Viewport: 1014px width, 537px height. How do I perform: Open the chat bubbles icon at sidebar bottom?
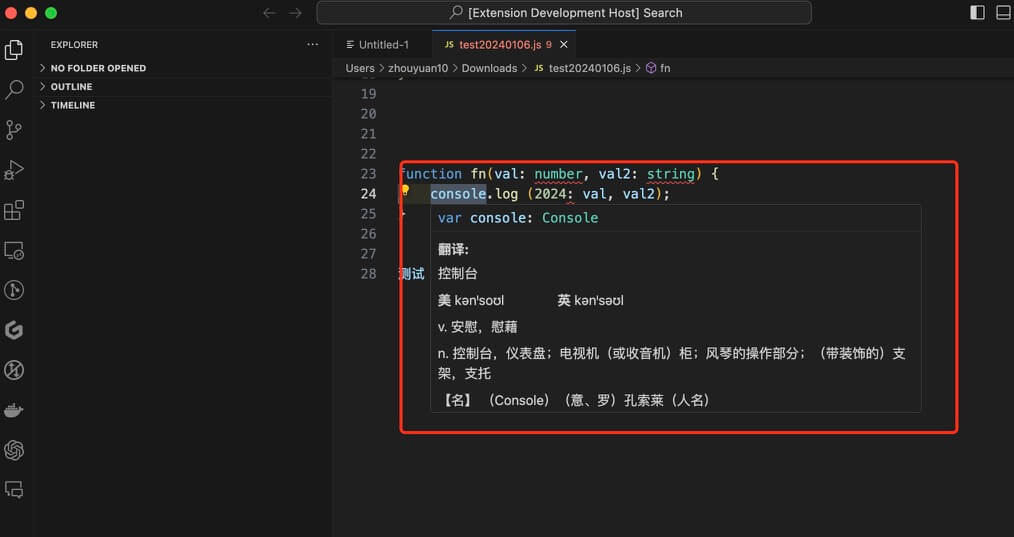[x=14, y=490]
